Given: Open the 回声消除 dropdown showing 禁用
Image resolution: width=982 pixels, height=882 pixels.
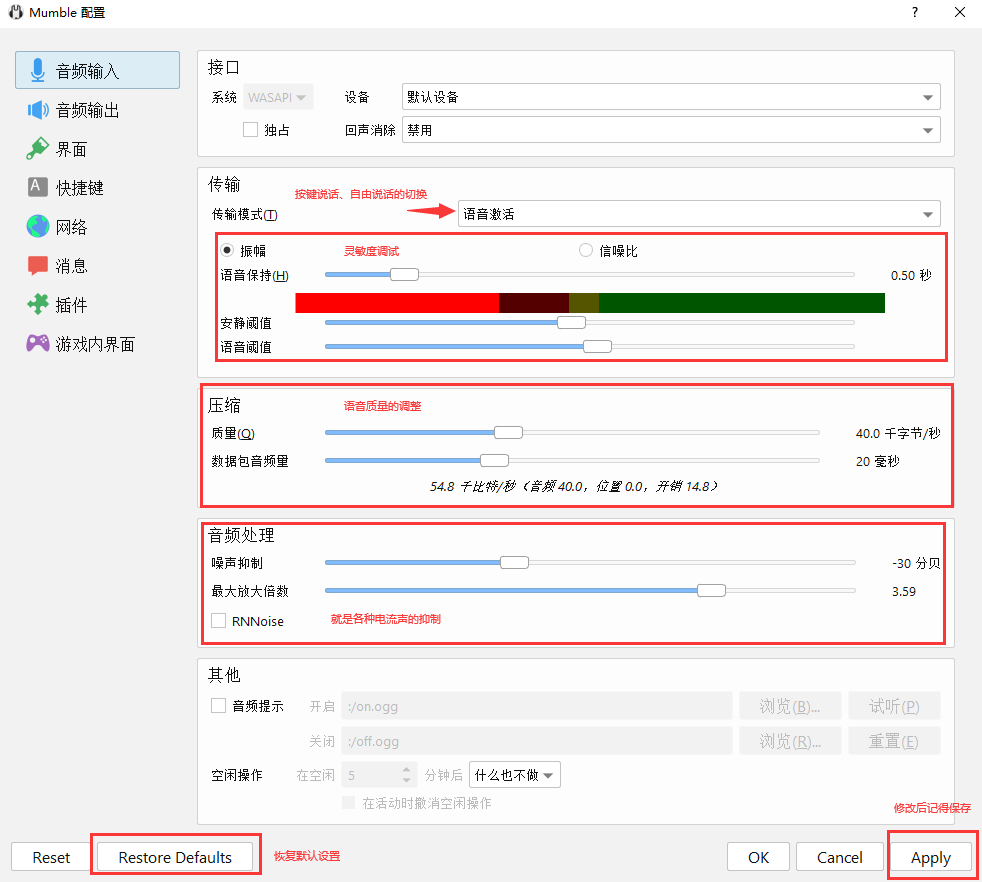Looking at the screenshot, I should click(671, 130).
